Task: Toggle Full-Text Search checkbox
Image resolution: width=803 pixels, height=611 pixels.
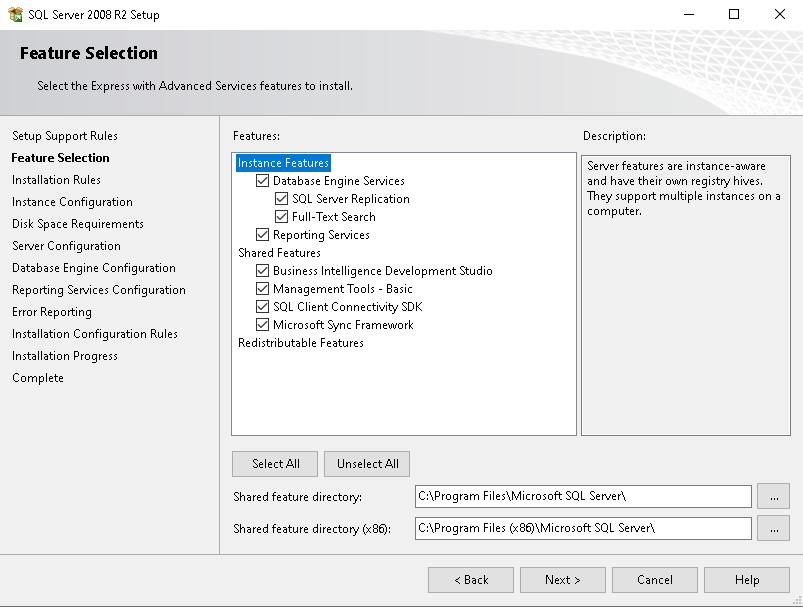Action: tap(281, 216)
